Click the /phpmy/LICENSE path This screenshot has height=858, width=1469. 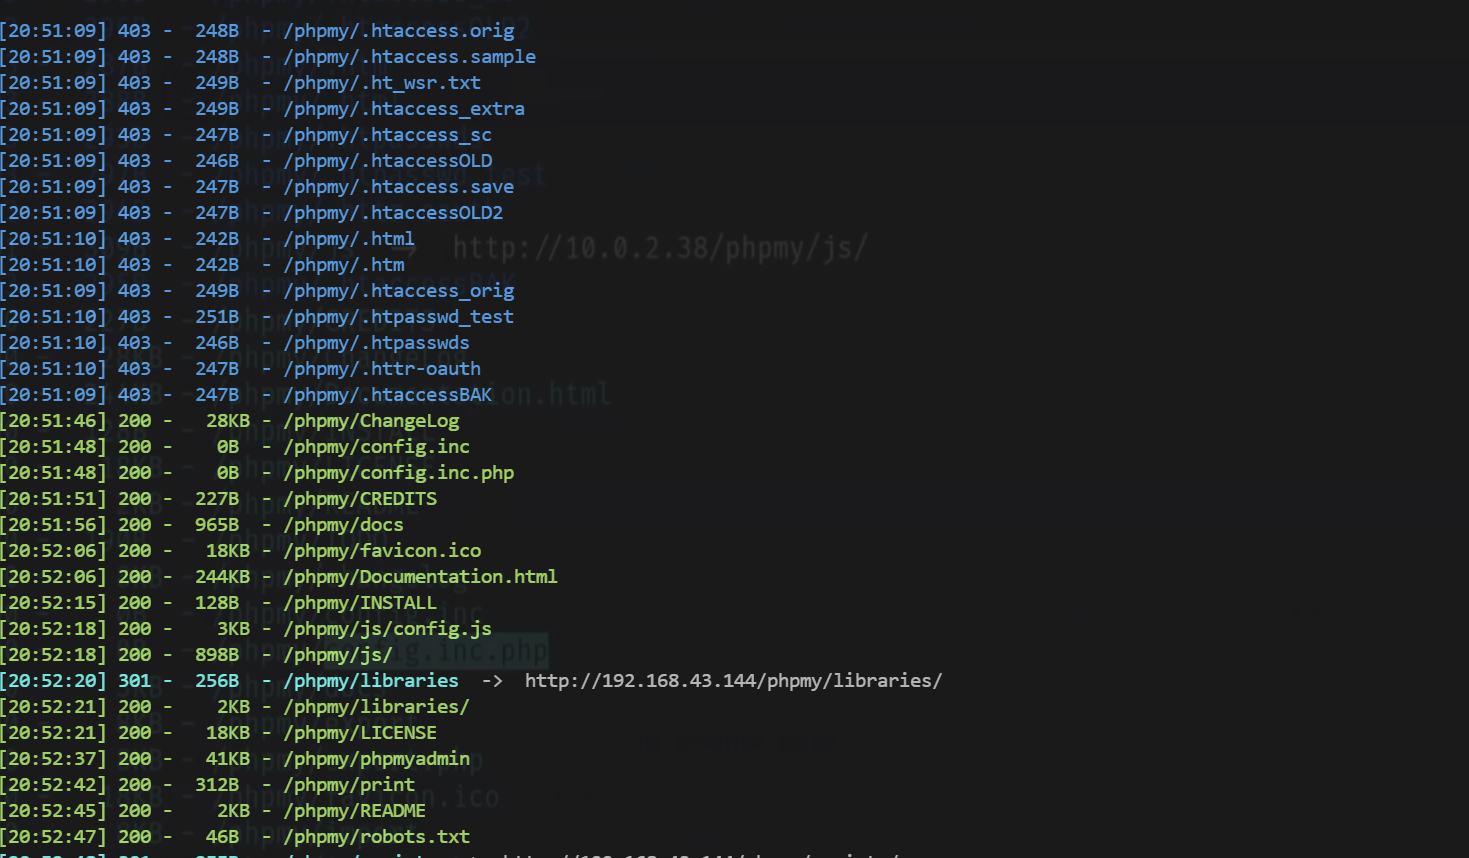(x=360, y=733)
